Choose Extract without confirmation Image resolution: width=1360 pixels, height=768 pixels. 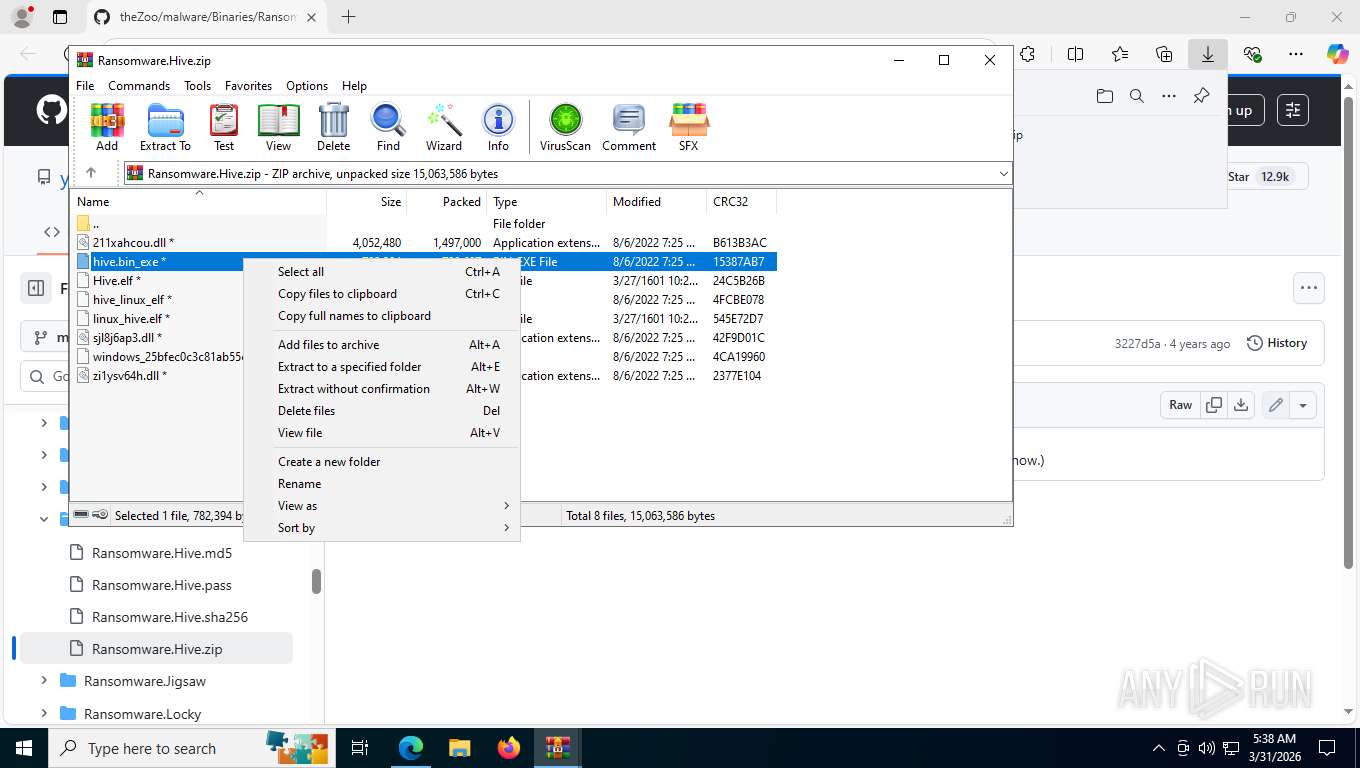[382, 389]
